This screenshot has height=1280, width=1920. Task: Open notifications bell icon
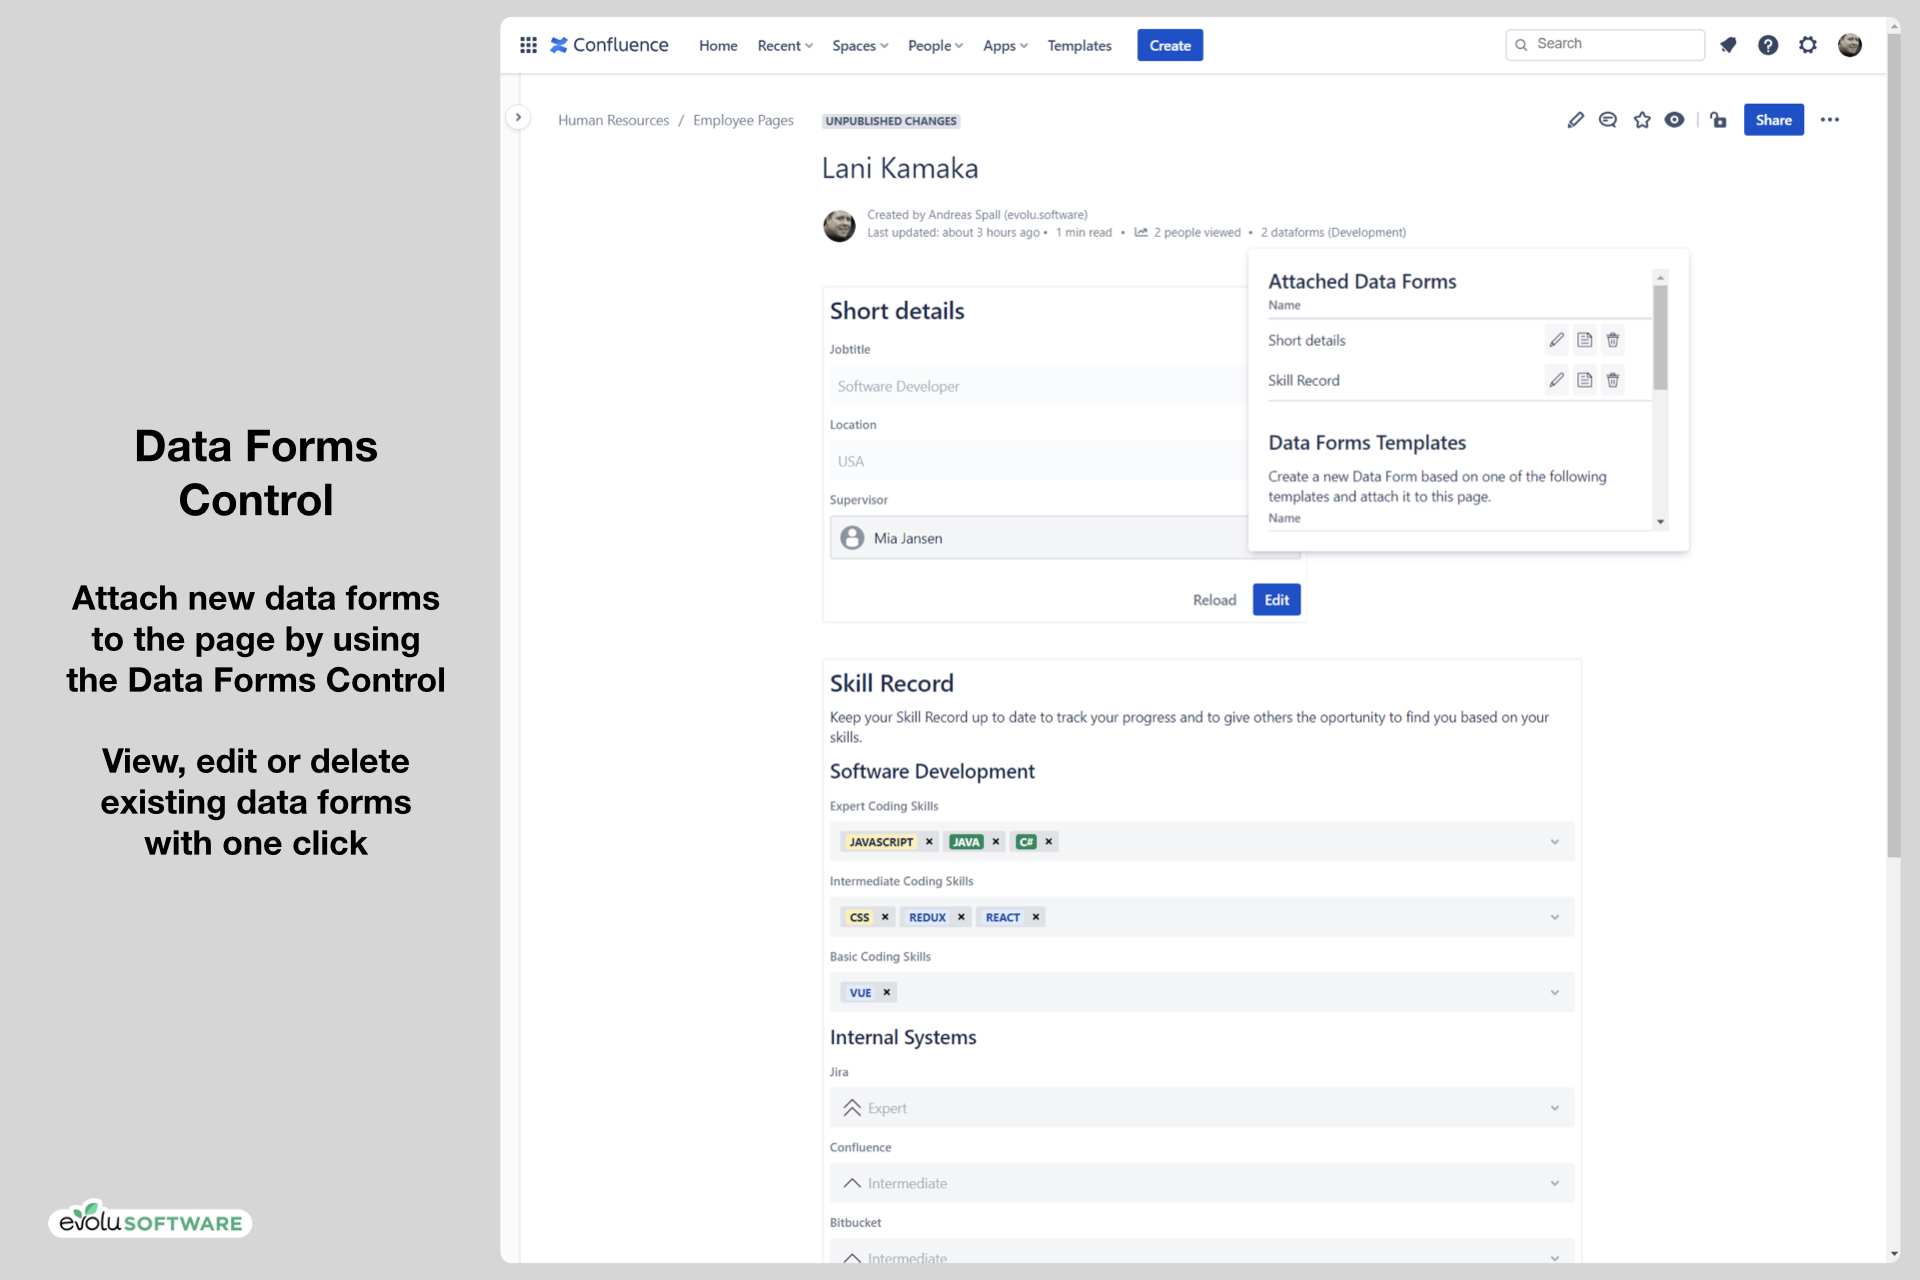[1728, 45]
